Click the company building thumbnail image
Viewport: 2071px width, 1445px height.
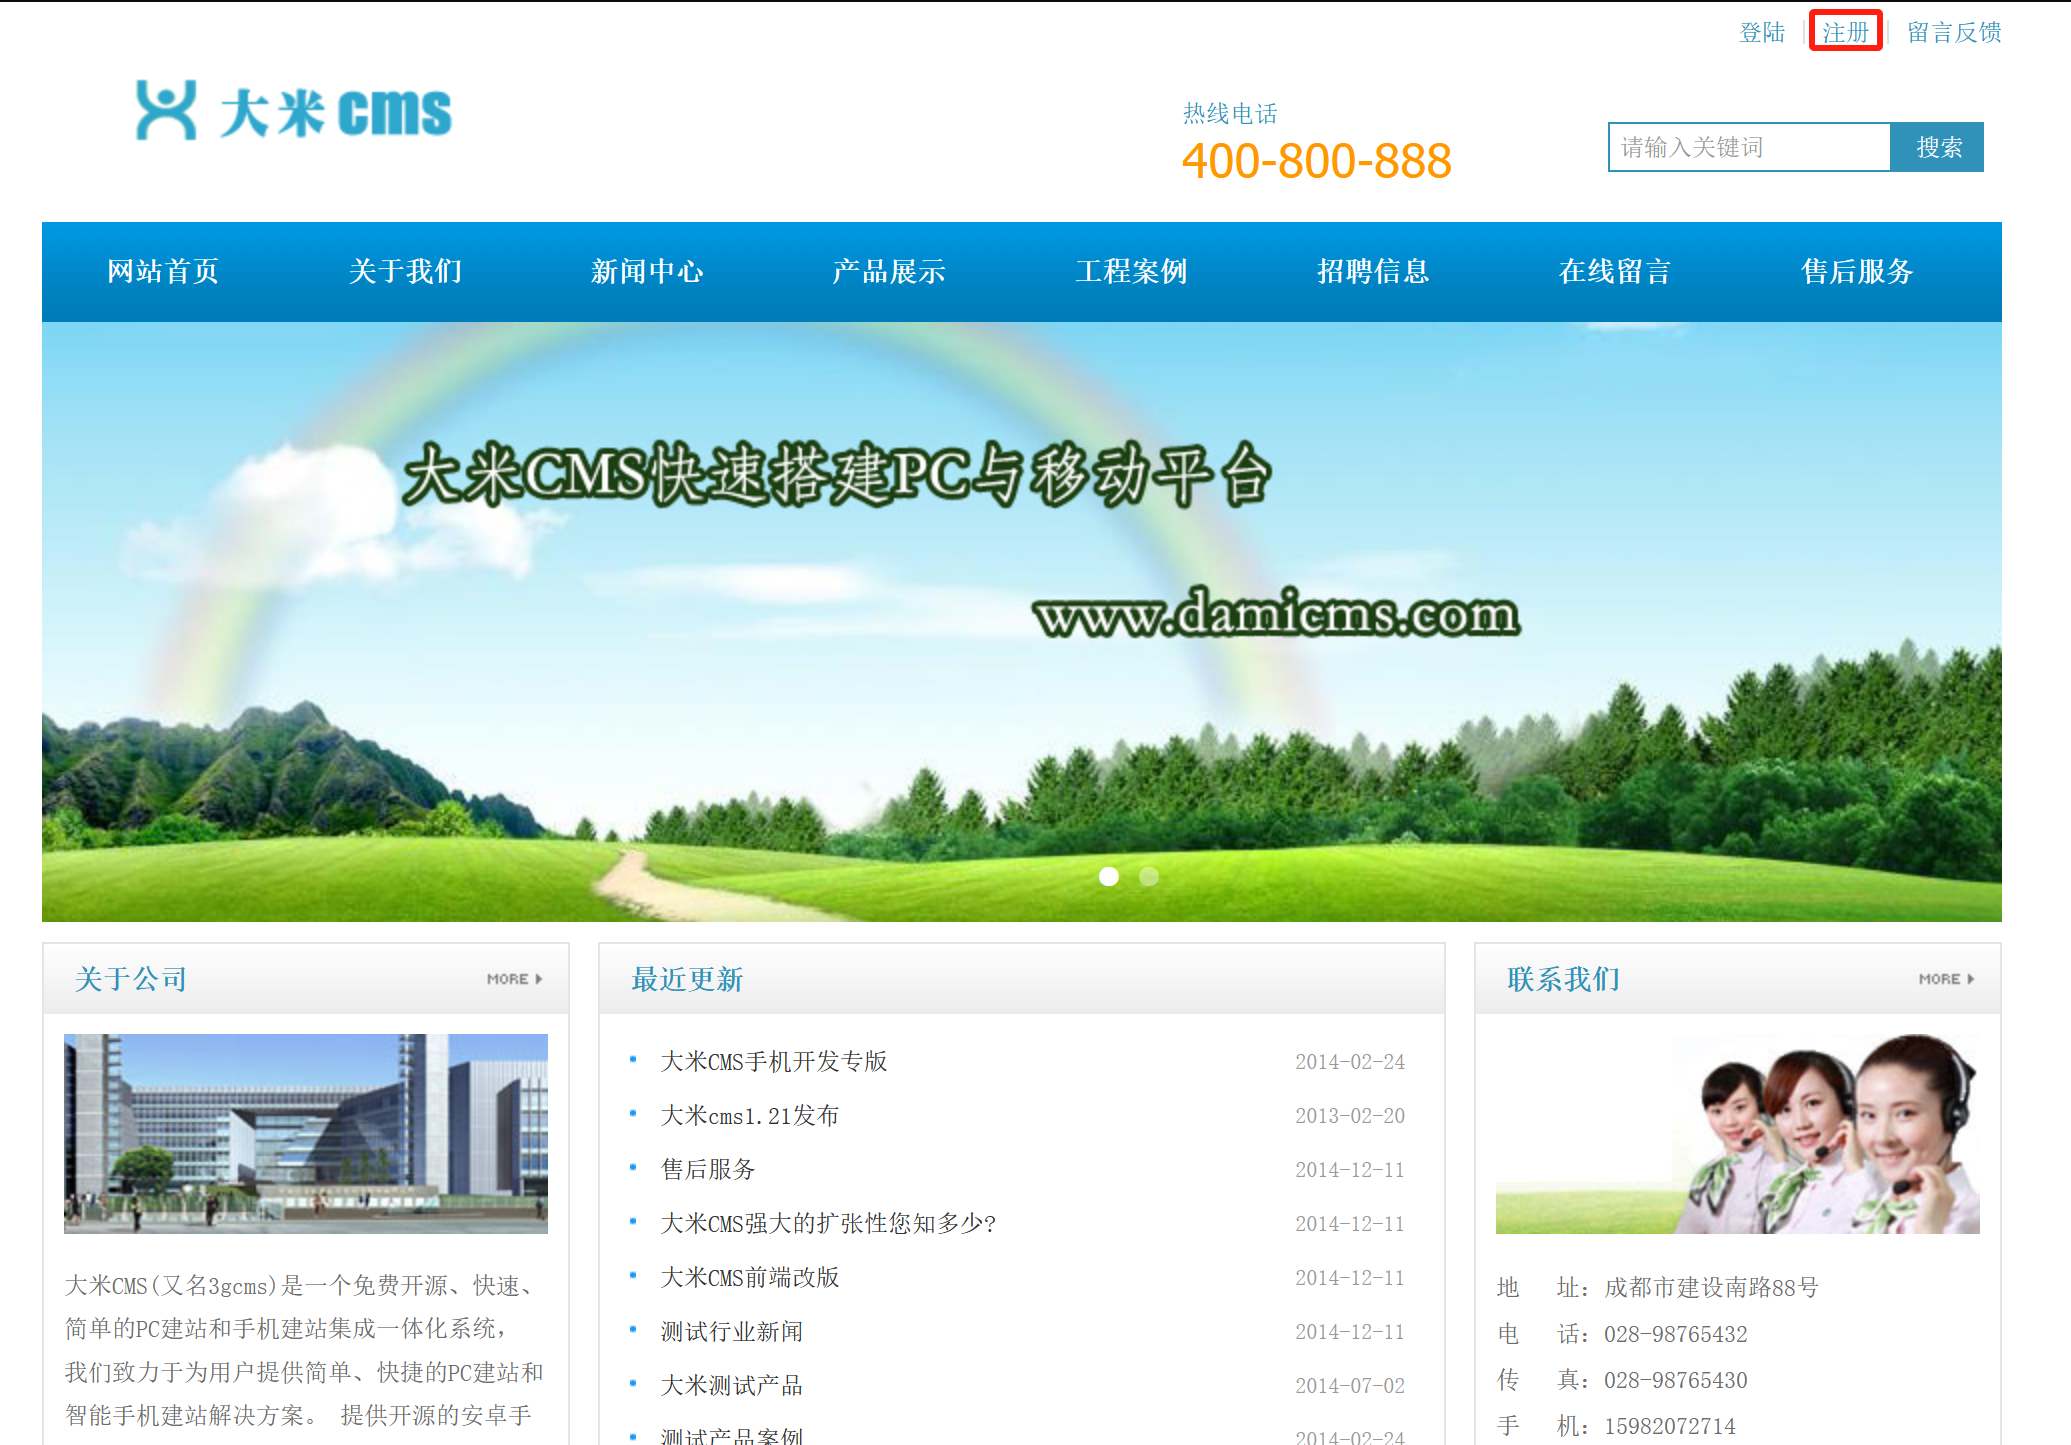306,1133
